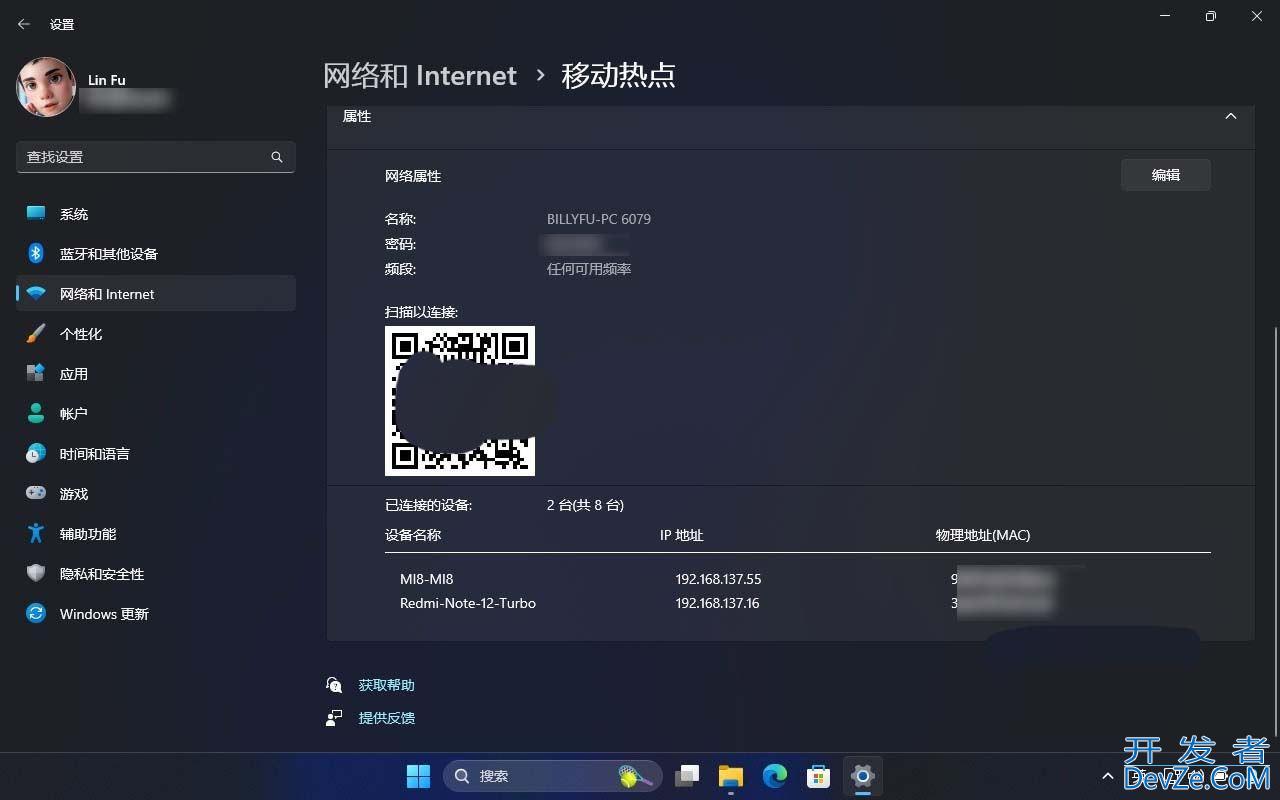Click the back arrow in Settings title bar
The width and height of the screenshot is (1280, 800).
(24, 24)
